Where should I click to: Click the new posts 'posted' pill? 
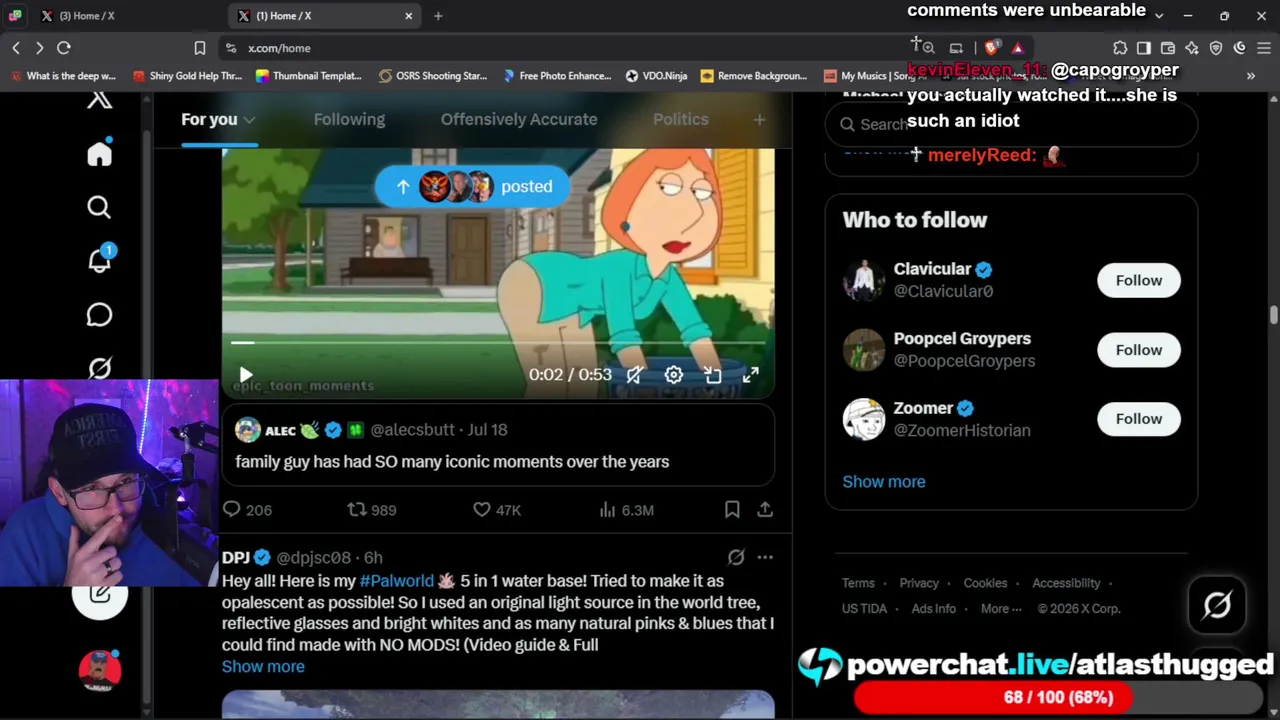click(472, 186)
